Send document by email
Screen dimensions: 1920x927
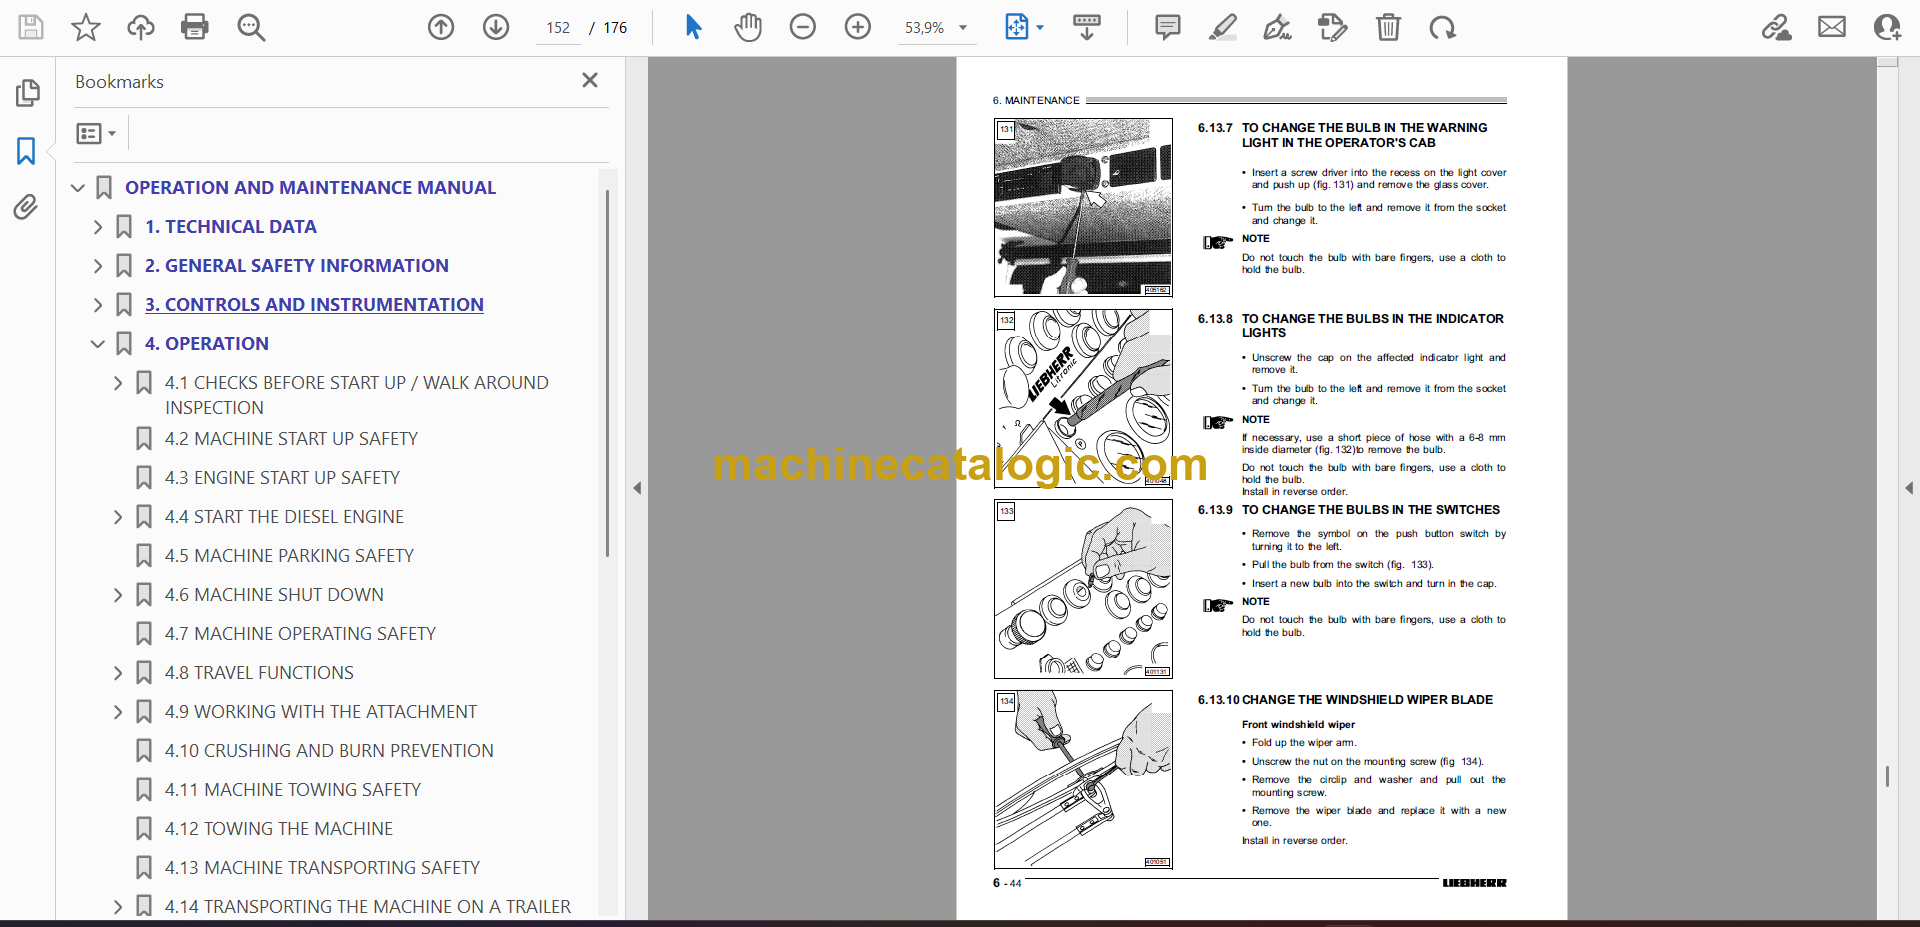click(1832, 27)
